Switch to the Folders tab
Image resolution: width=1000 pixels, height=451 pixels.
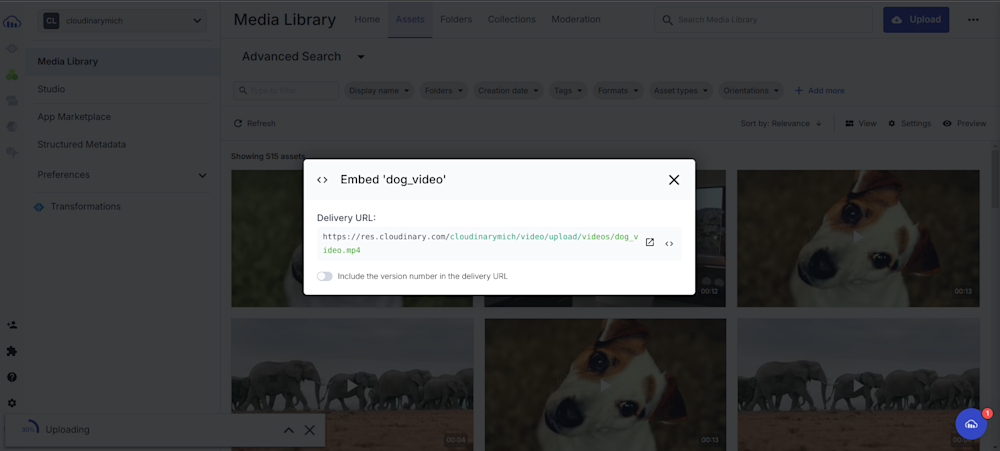pos(456,20)
